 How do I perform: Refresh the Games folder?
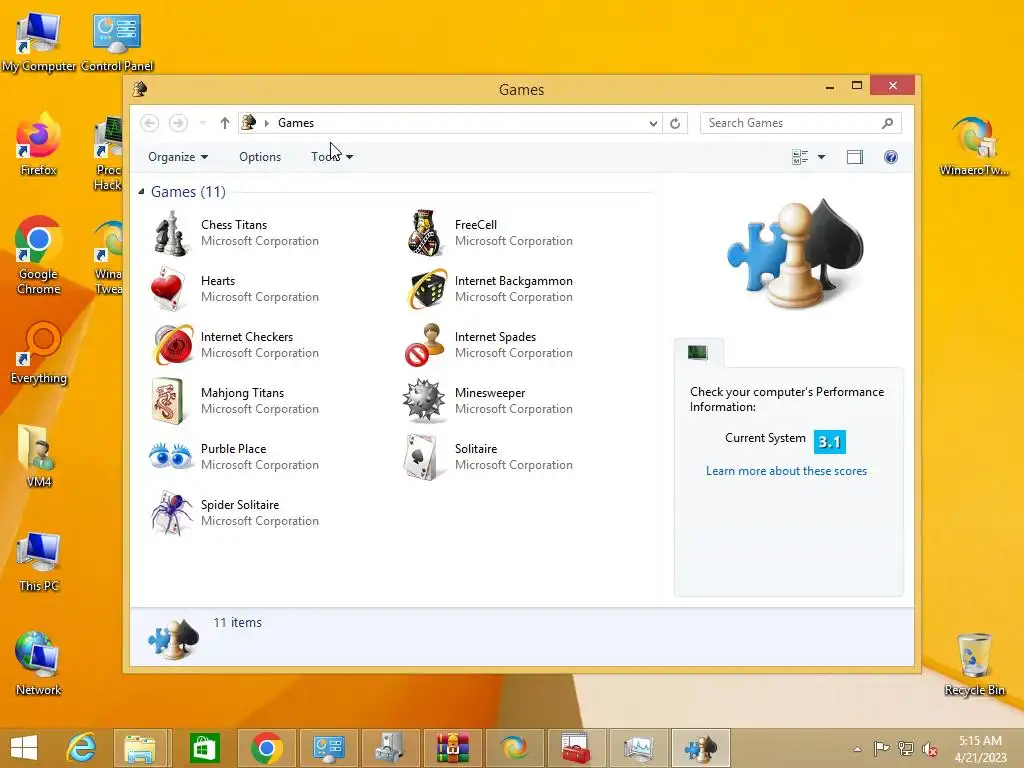tap(675, 123)
